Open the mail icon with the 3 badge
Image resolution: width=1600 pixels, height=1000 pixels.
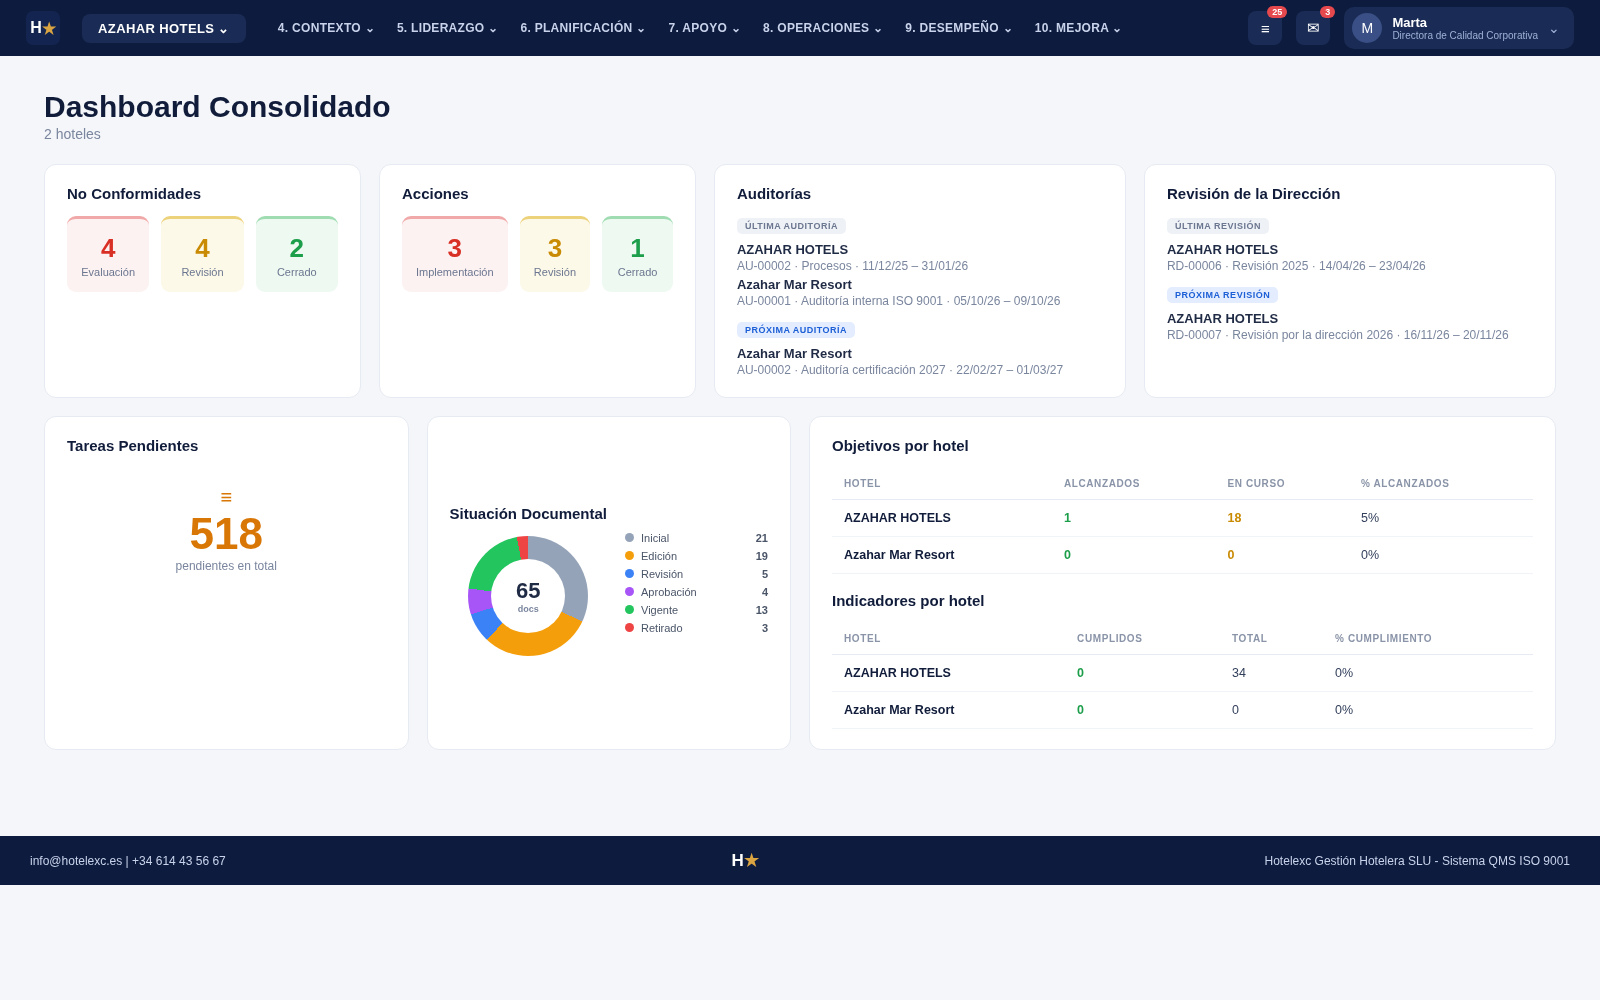(1313, 28)
